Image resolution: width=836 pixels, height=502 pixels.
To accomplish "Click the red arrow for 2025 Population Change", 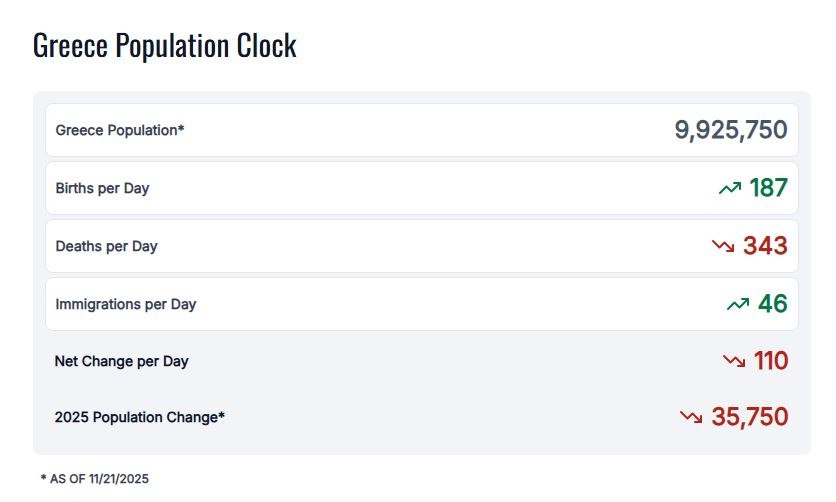I will (691, 417).
